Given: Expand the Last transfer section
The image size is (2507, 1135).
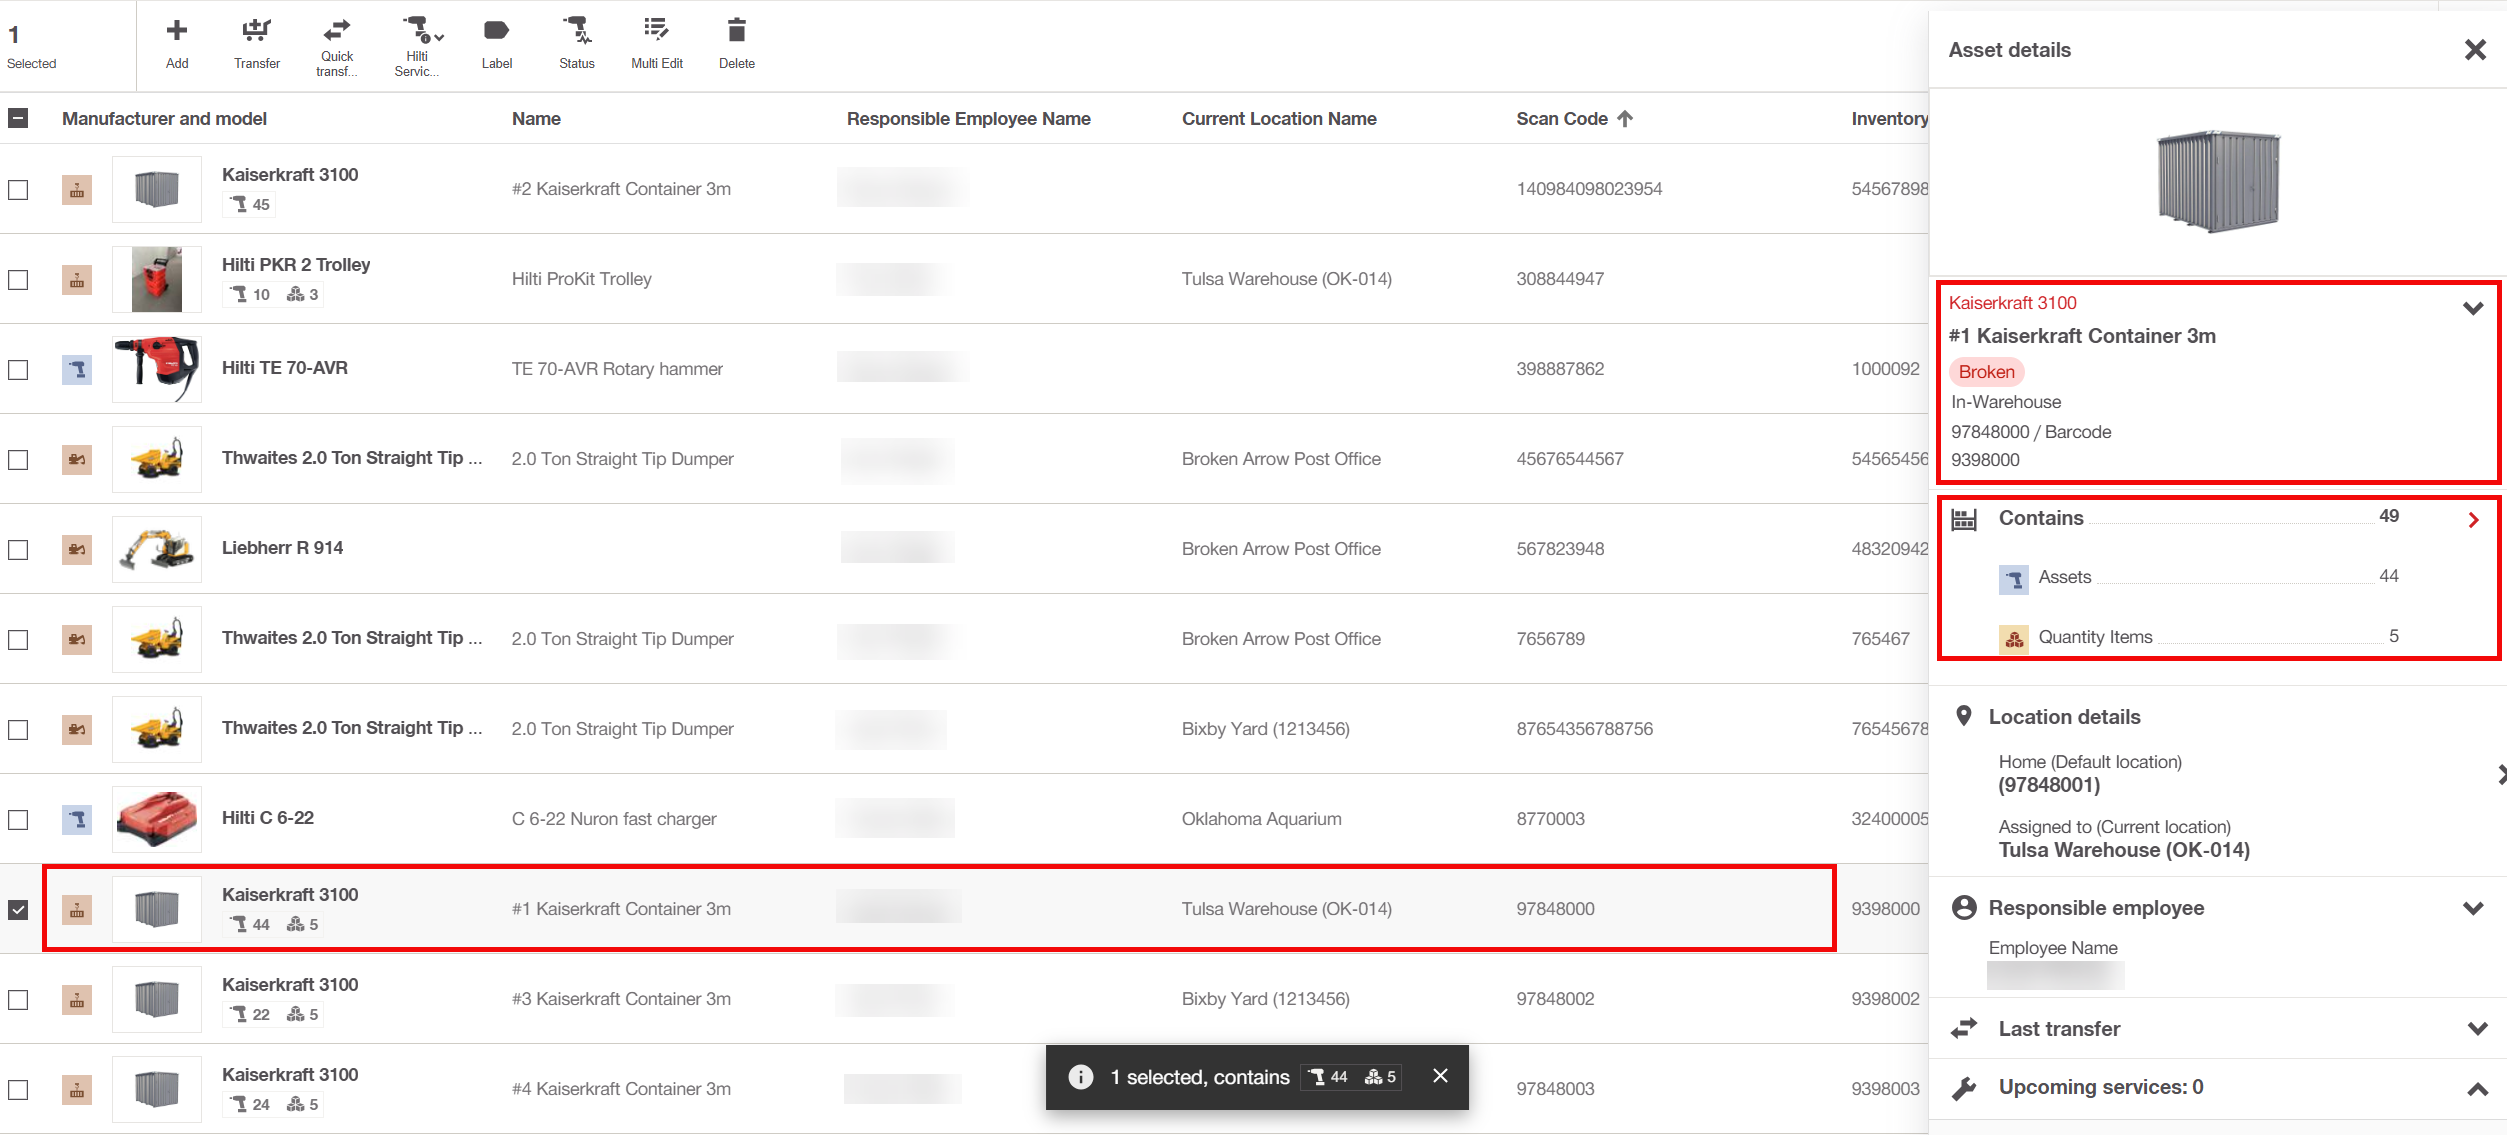Looking at the screenshot, I should [x=2477, y=1029].
